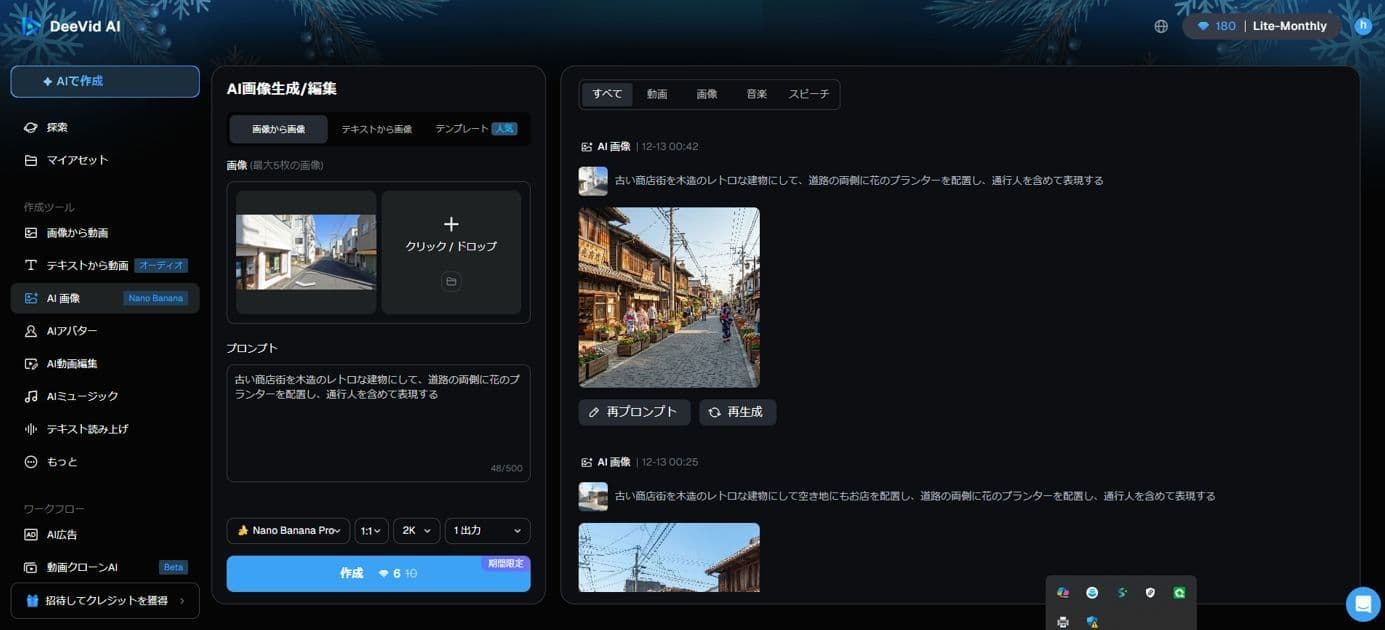The width and height of the screenshot is (1385, 630).
Task: Open the chat support bubble icon
Action: [1362, 604]
